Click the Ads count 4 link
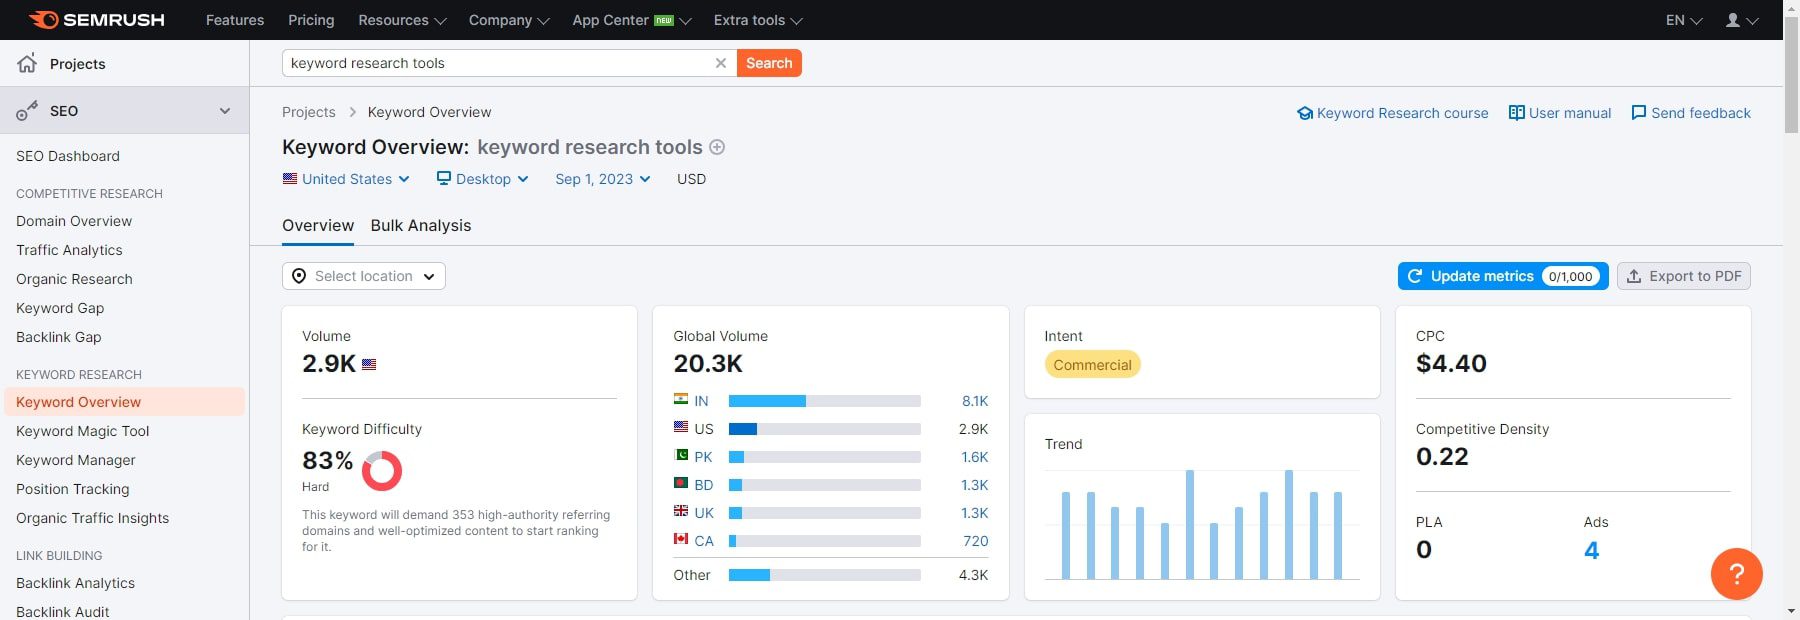1800x620 pixels. tap(1592, 550)
